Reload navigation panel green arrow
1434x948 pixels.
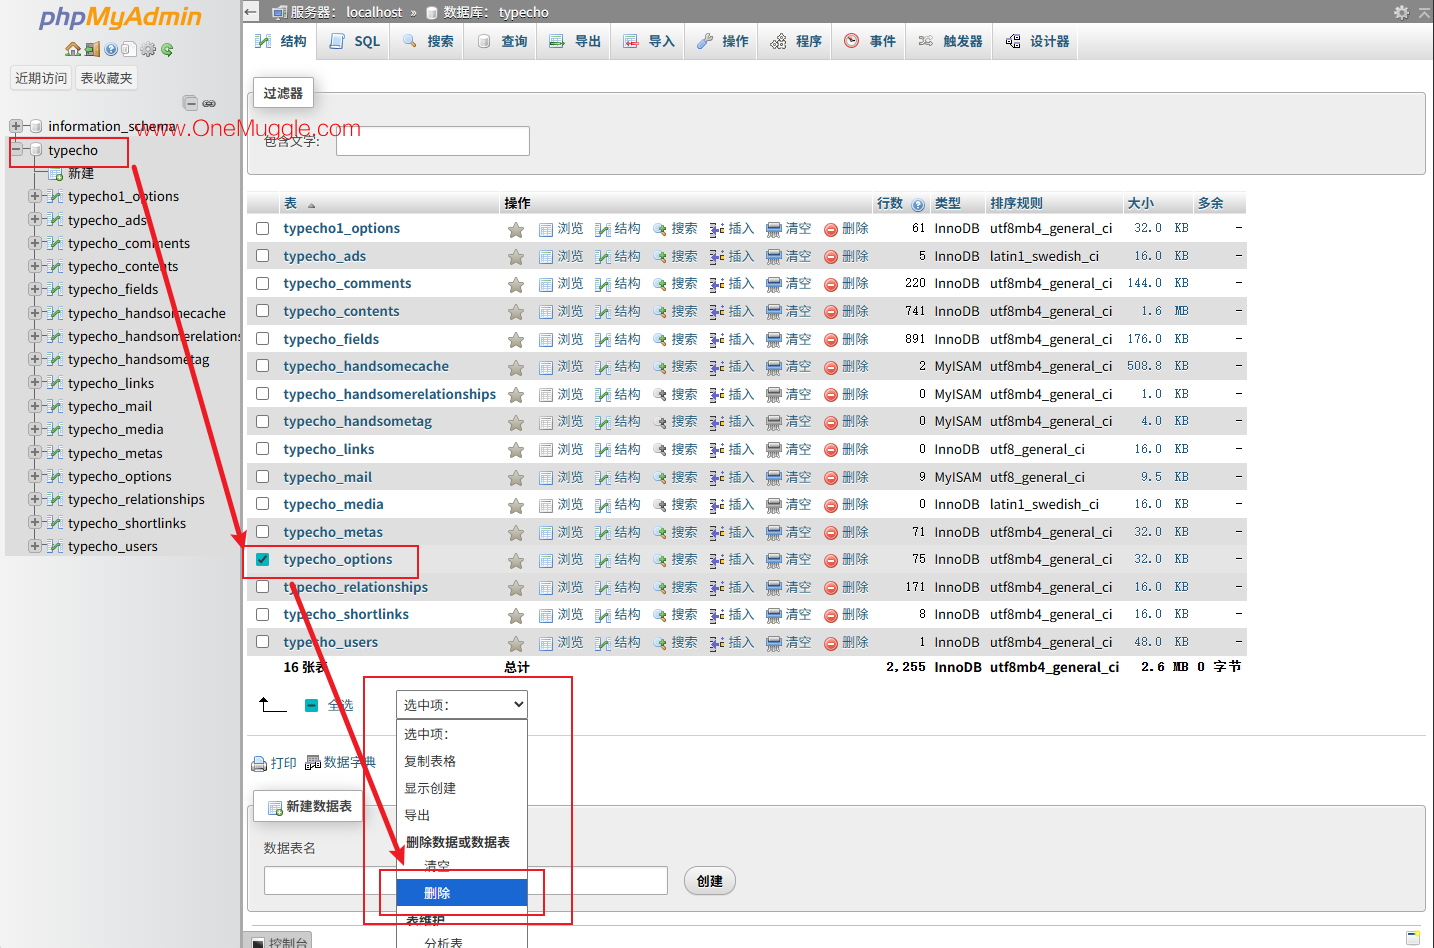pos(167,49)
